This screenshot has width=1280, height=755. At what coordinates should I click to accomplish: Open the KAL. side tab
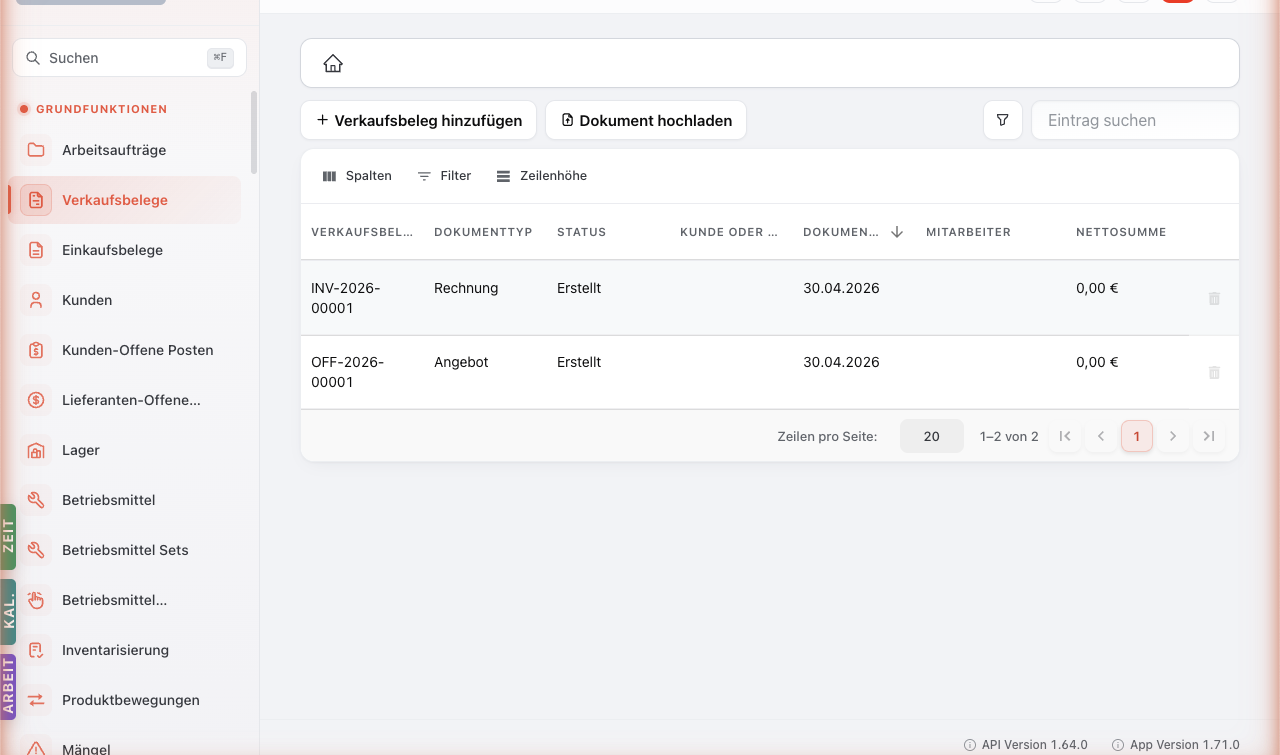(x=8, y=612)
